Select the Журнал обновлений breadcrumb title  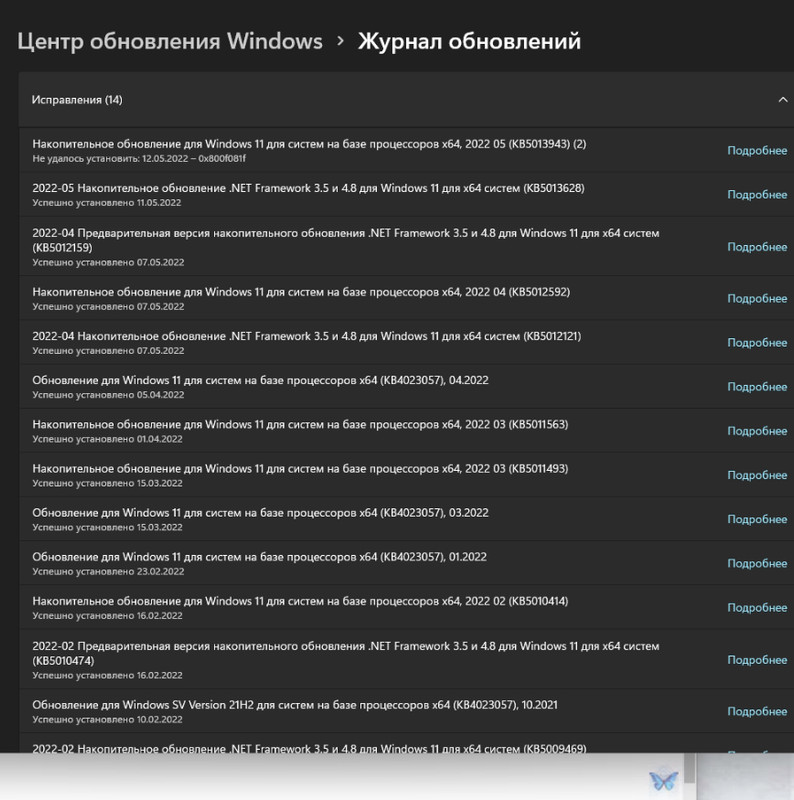click(x=469, y=41)
